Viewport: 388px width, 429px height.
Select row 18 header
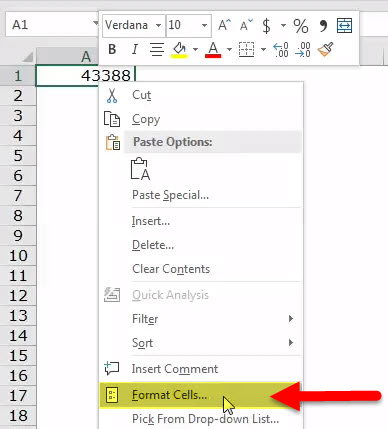18,416
